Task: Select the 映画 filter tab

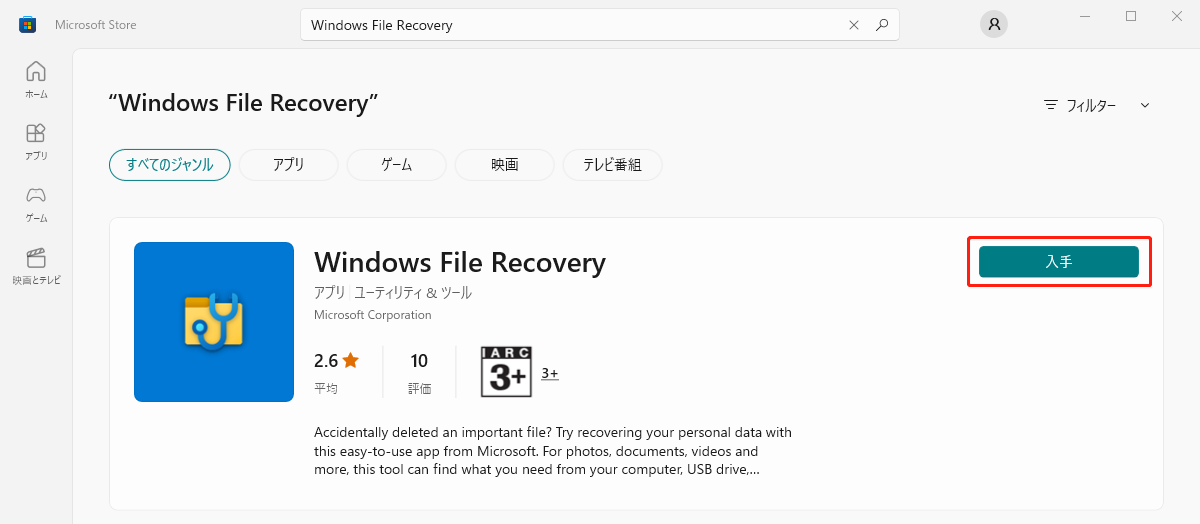Action: click(504, 165)
